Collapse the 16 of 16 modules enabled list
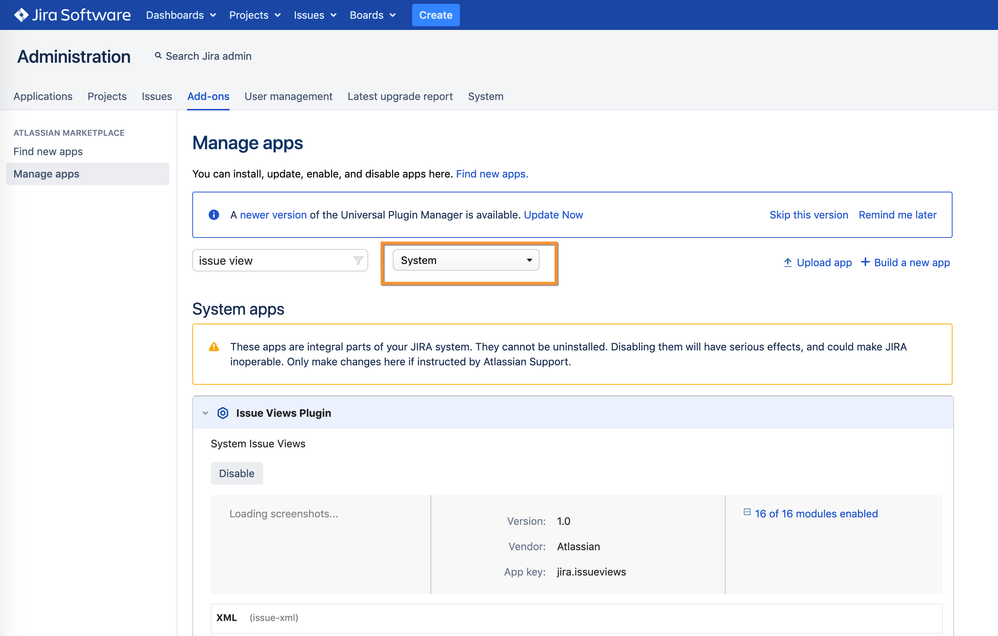The height and width of the screenshot is (636, 998). (747, 513)
